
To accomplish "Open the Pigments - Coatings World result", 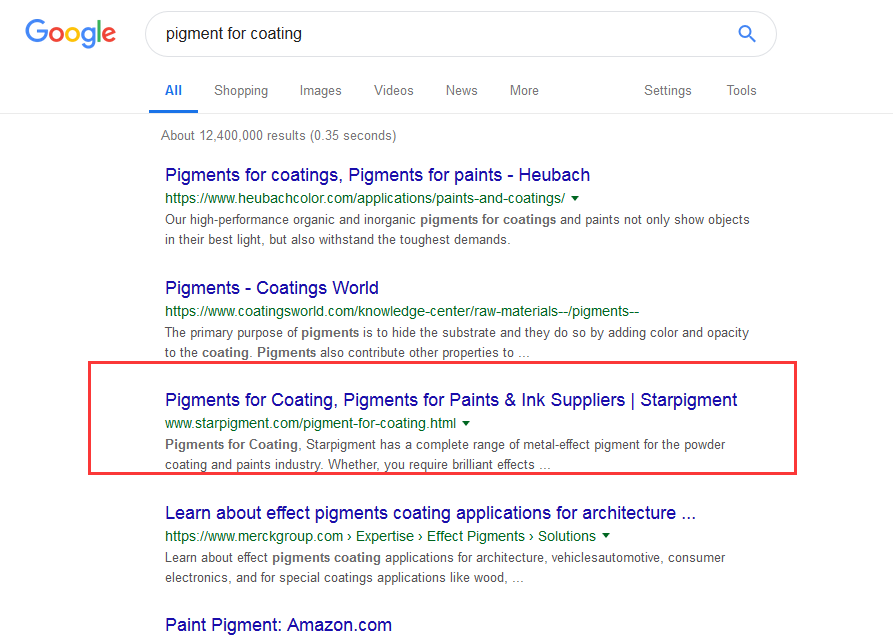I will coord(272,288).
